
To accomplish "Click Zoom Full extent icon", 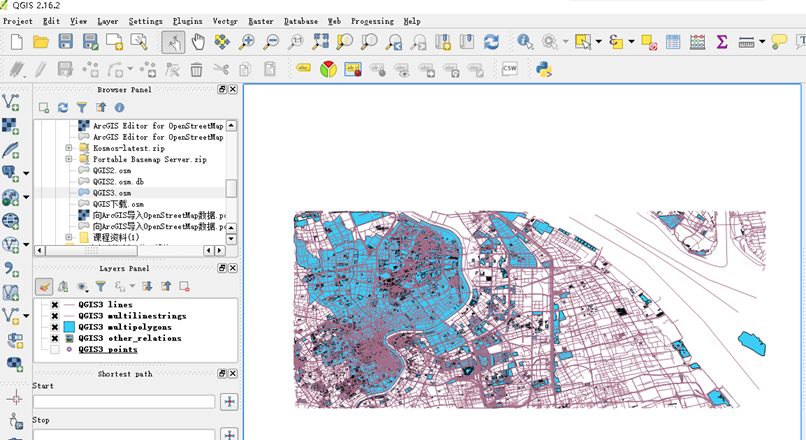I will pyautogui.click(x=320, y=42).
